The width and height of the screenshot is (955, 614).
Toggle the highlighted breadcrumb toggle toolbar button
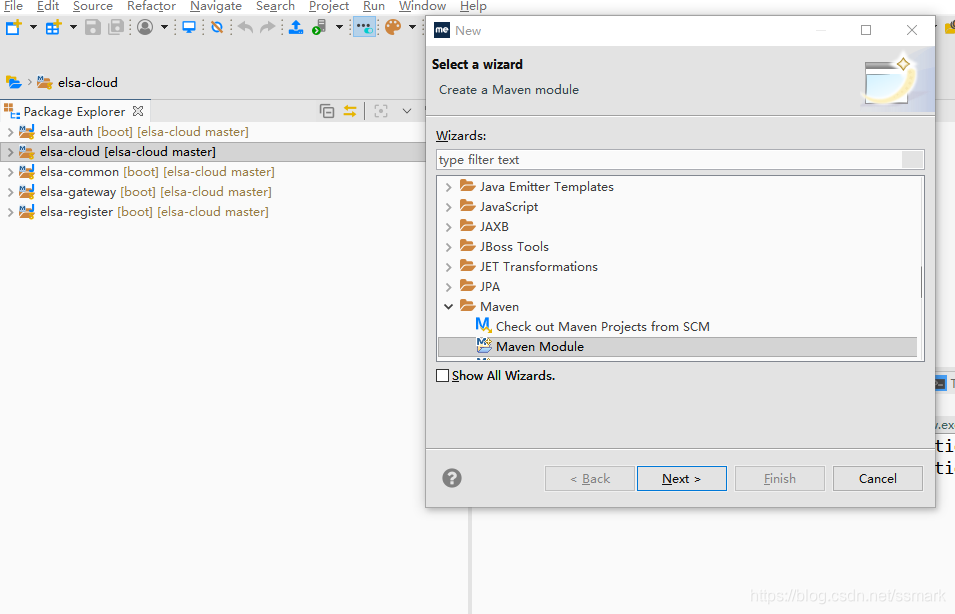(x=364, y=27)
